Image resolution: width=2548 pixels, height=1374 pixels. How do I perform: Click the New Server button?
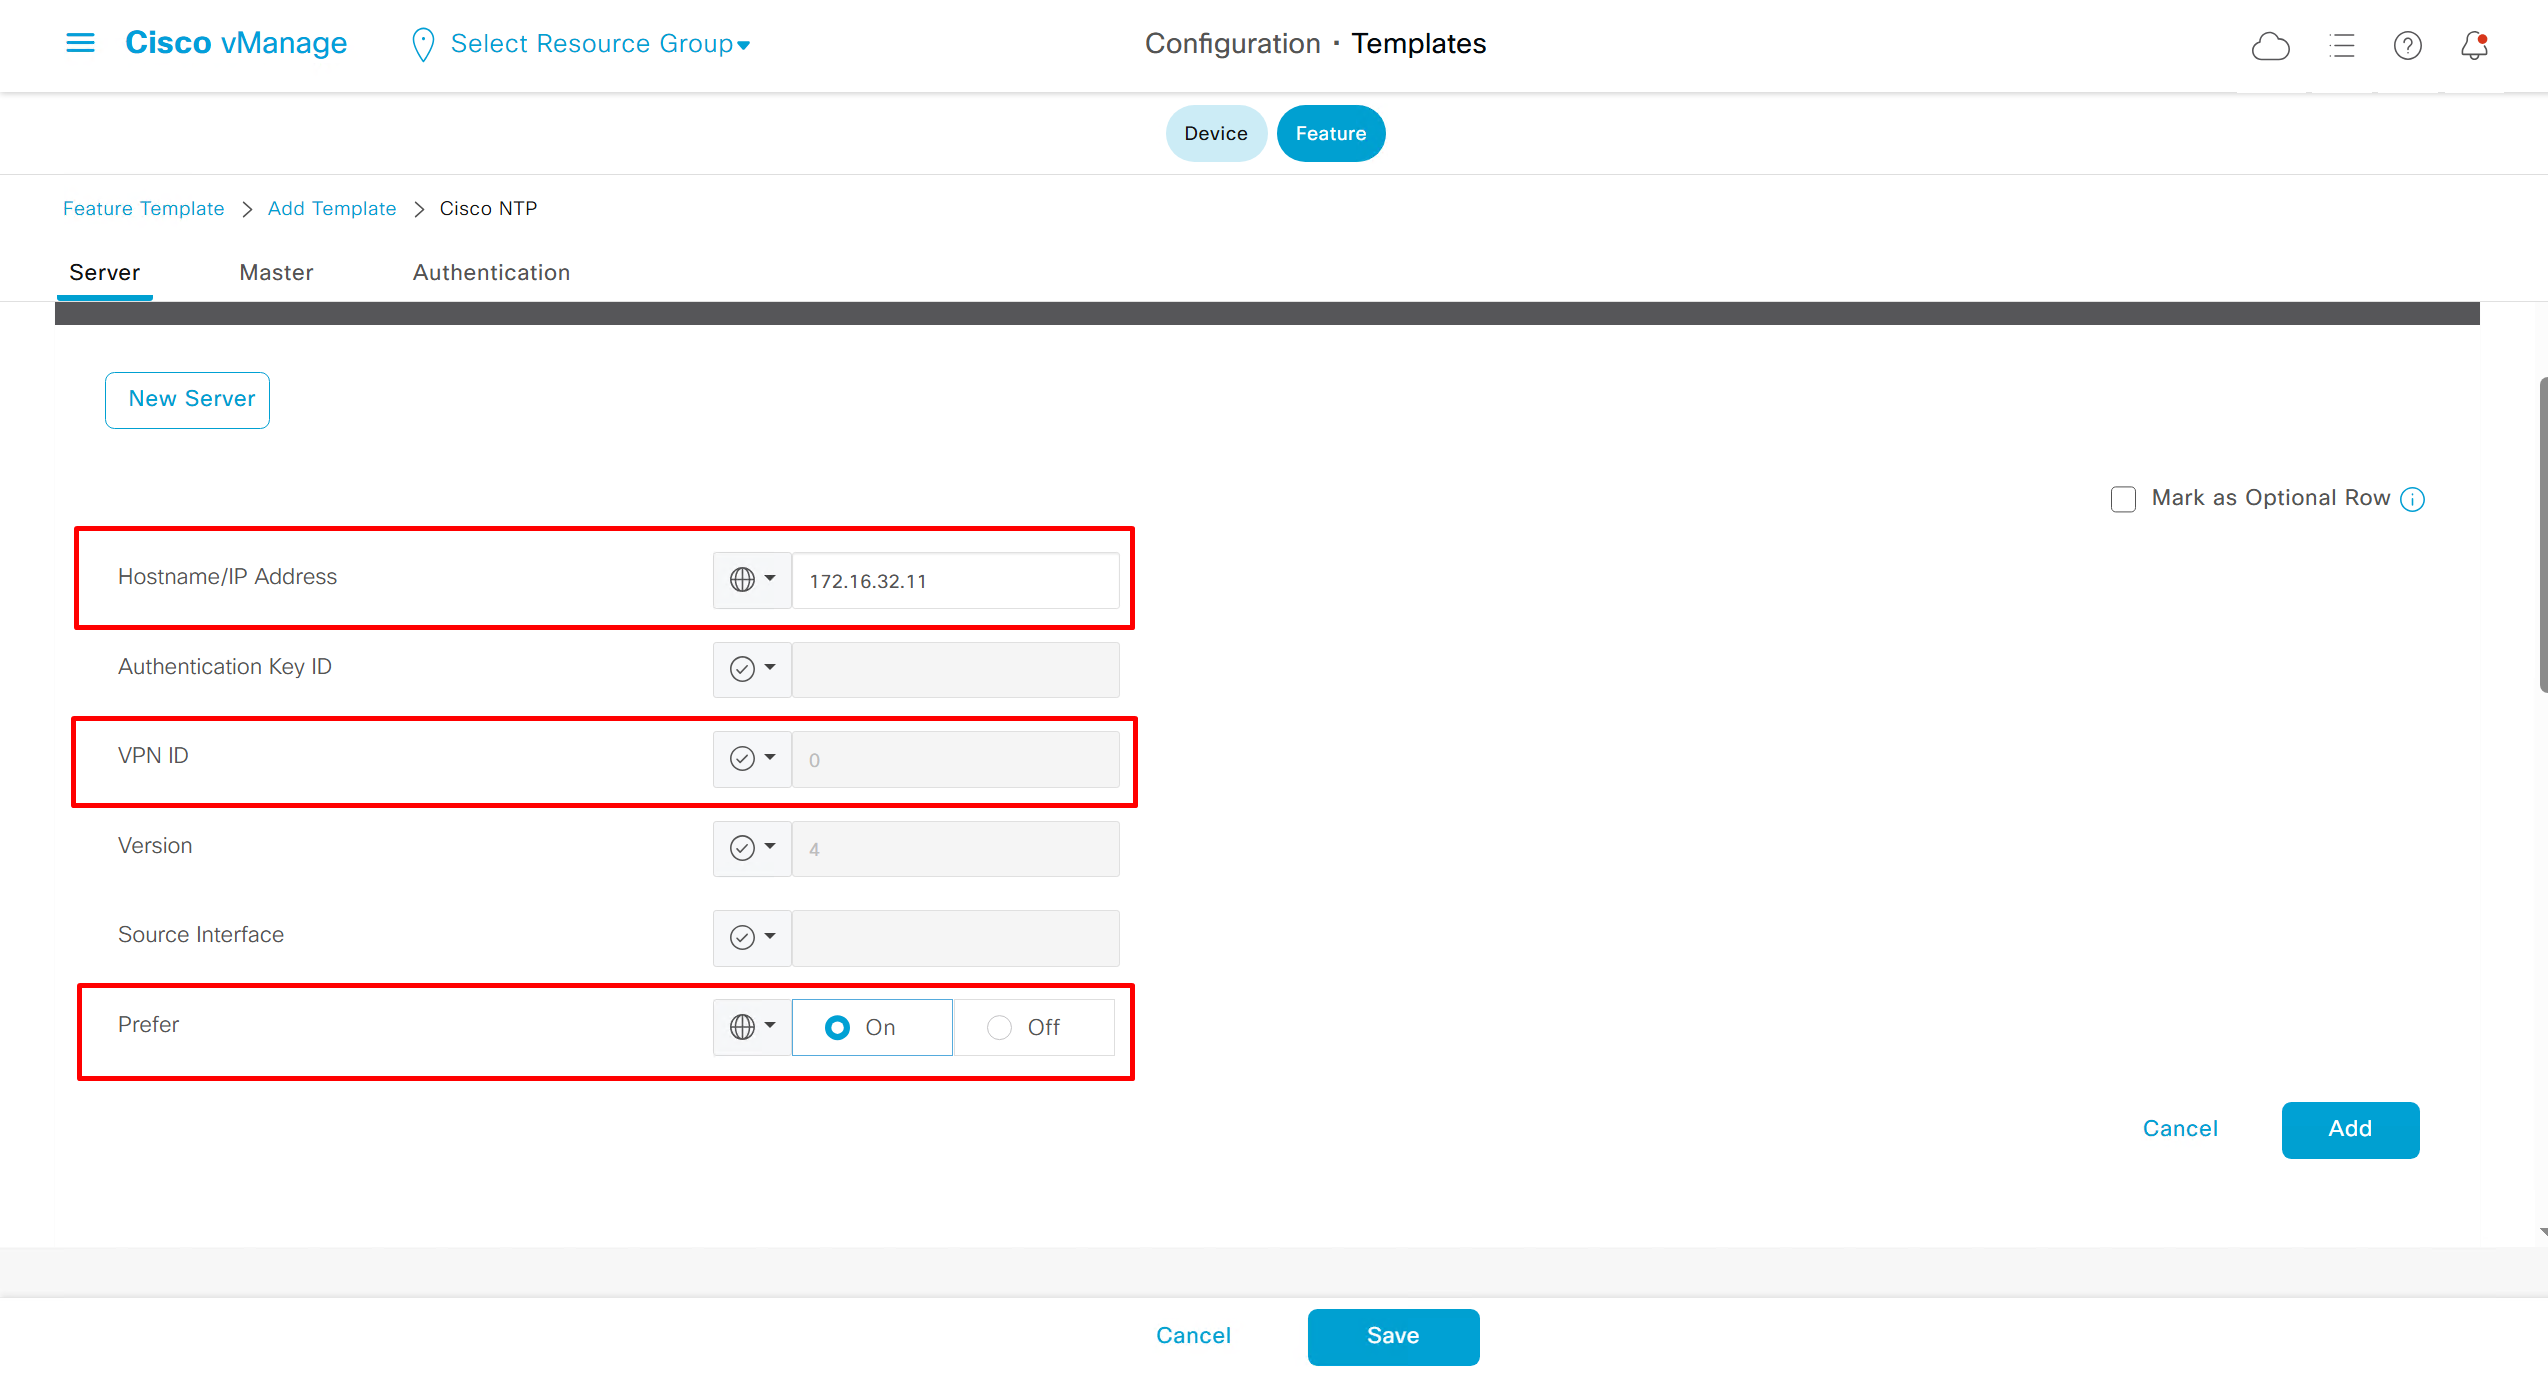(188, 399)
